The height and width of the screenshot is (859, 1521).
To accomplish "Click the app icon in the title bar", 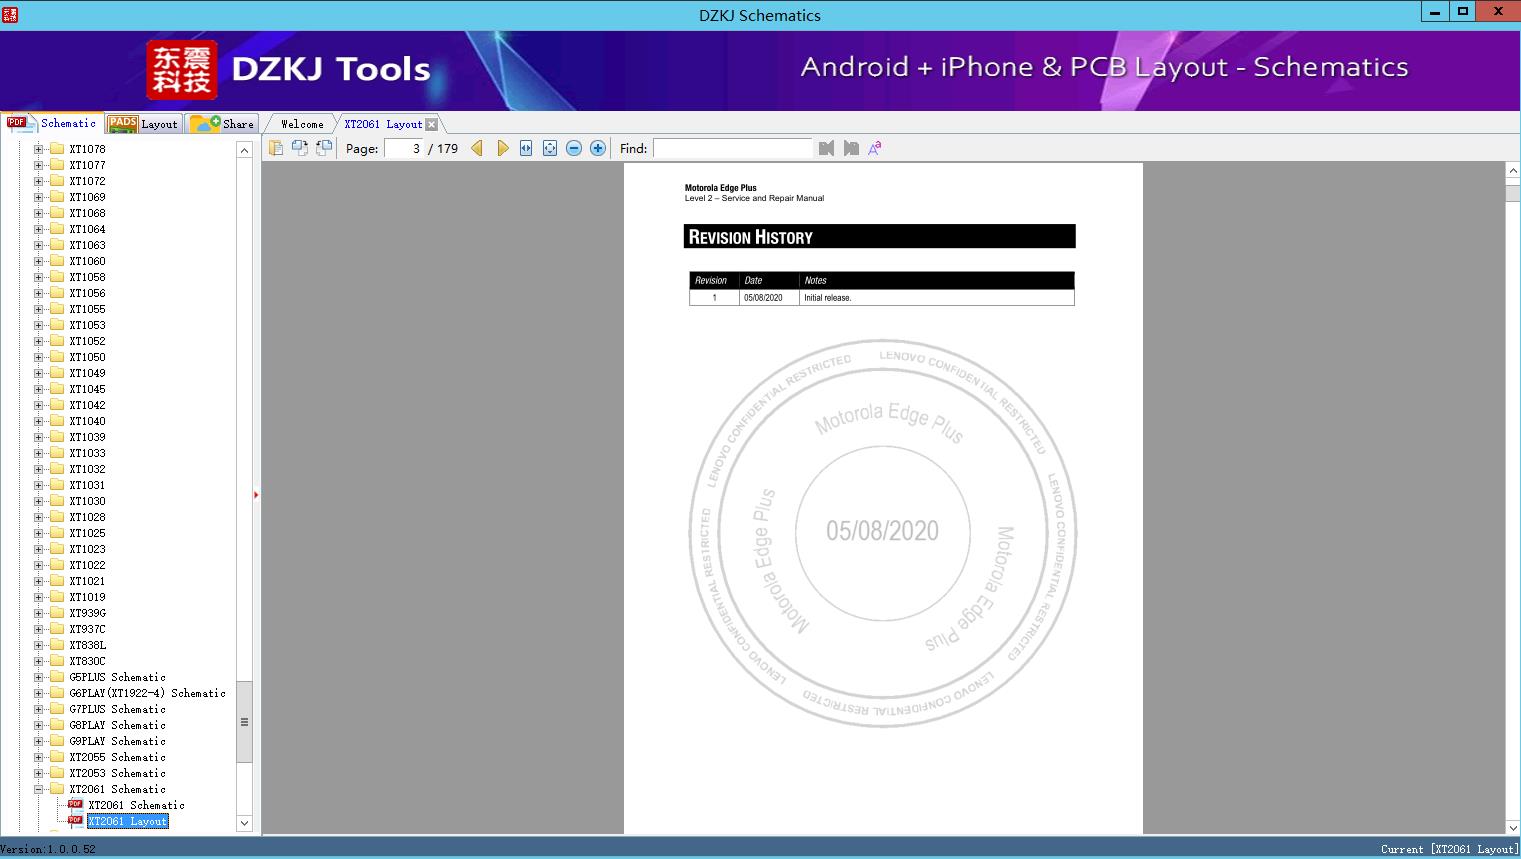I will [10, 14].
